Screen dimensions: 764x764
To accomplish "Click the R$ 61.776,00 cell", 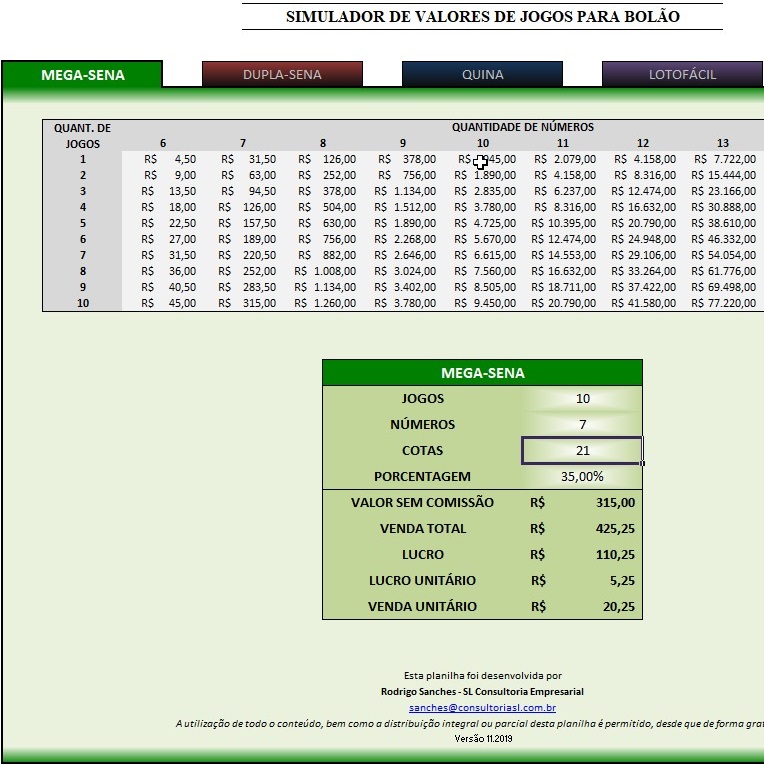I will click(x=723, y=271).
